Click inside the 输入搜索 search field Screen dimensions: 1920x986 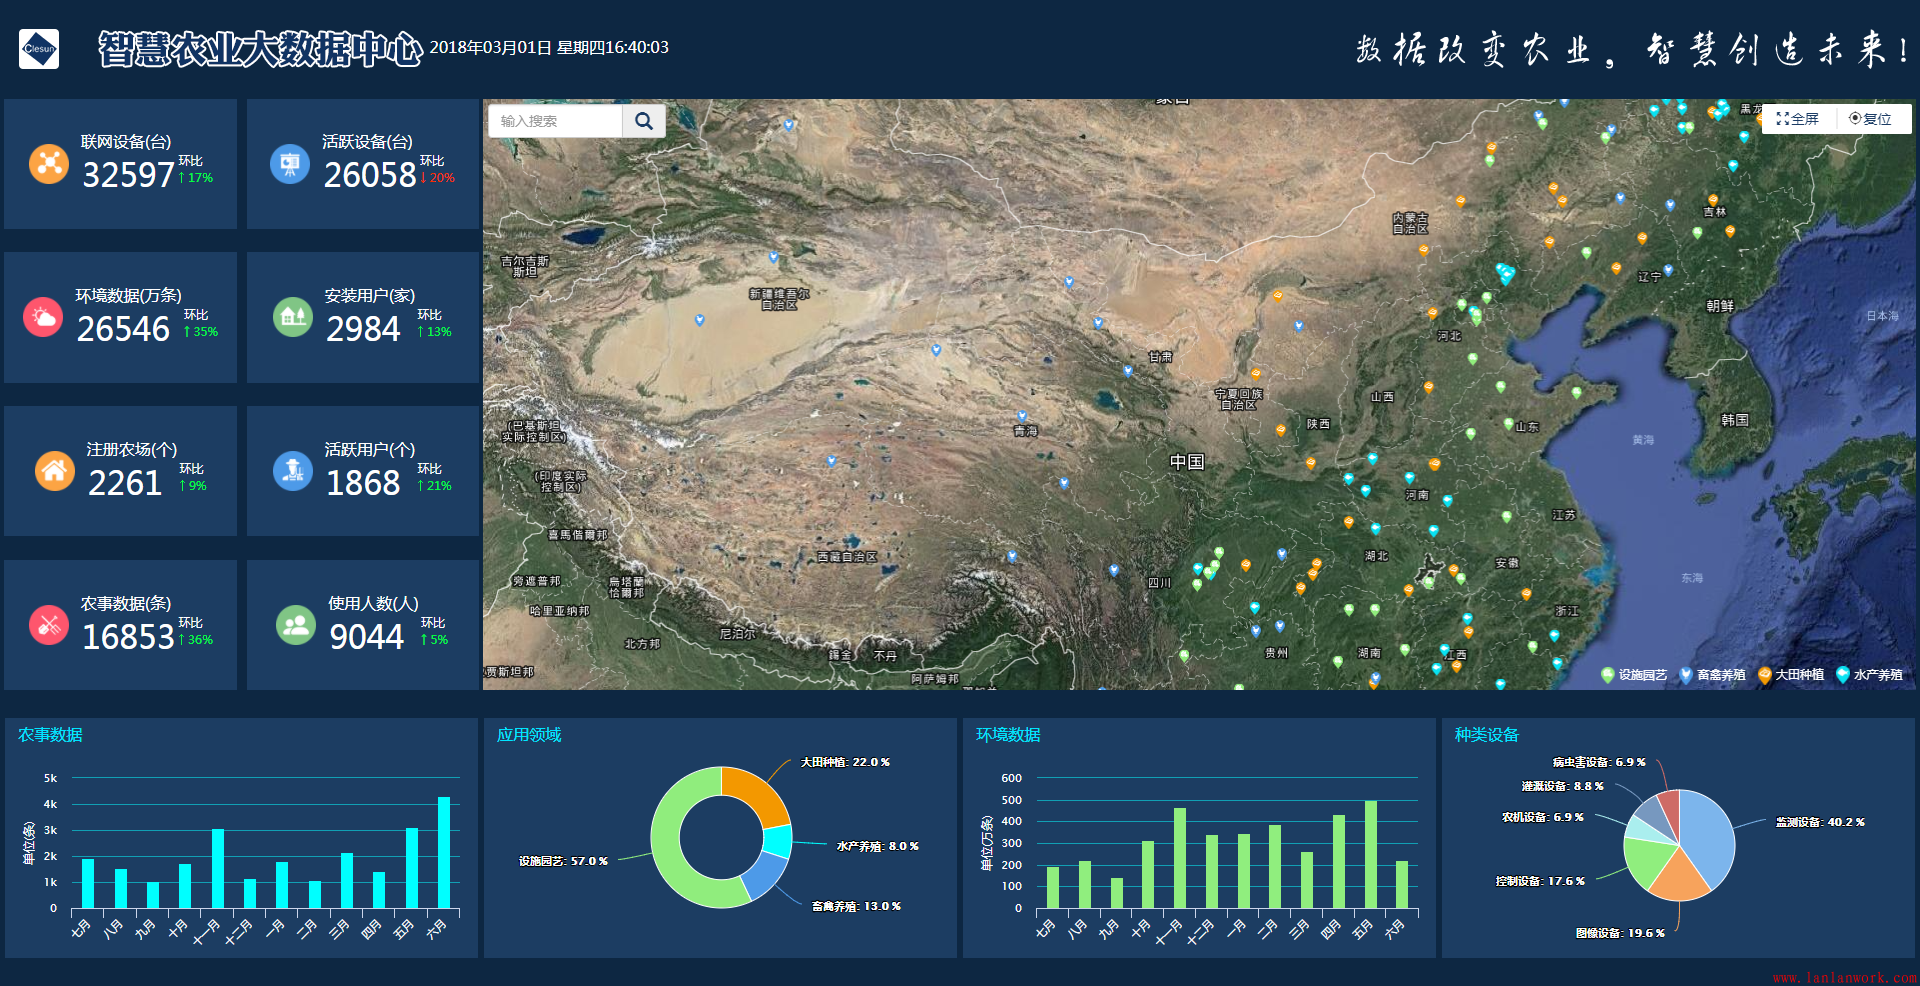(555, 121)
